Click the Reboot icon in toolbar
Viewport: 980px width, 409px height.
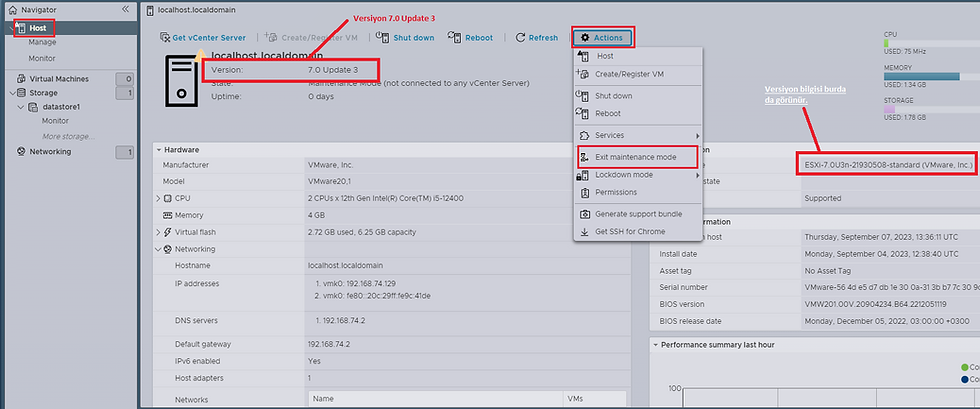[455, 37]
